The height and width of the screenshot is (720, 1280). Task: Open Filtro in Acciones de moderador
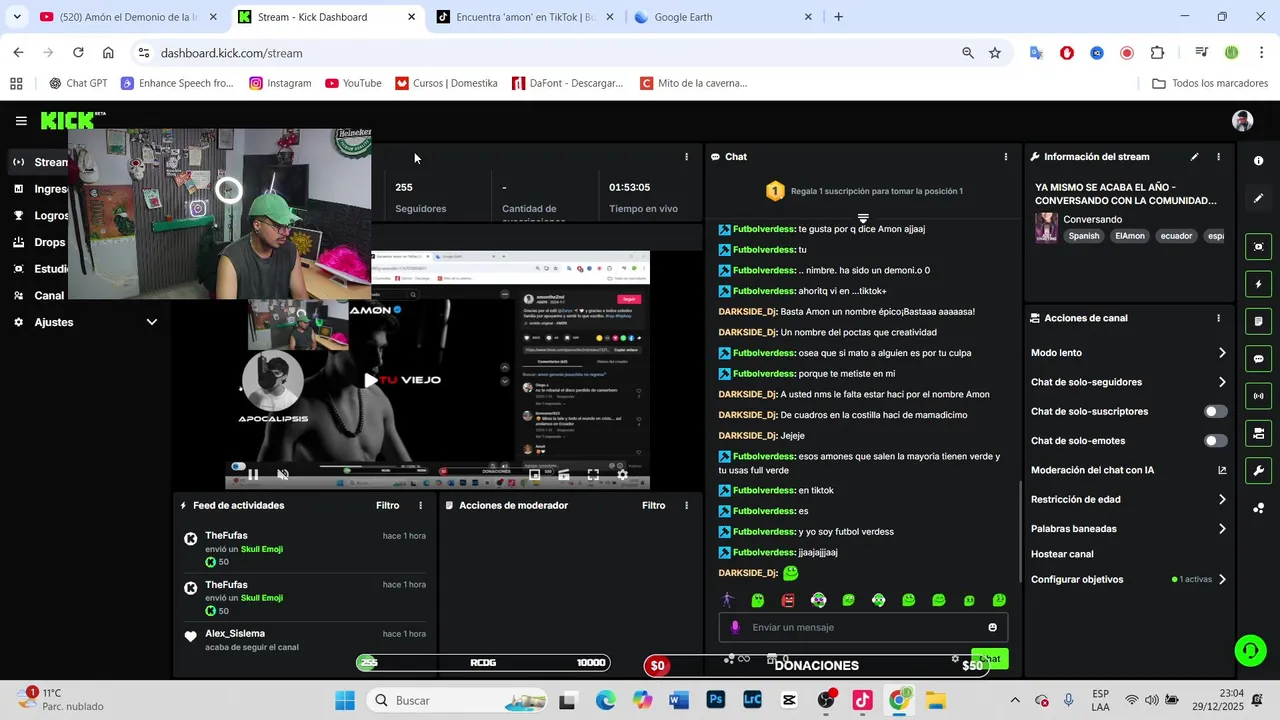pos(654,506)
